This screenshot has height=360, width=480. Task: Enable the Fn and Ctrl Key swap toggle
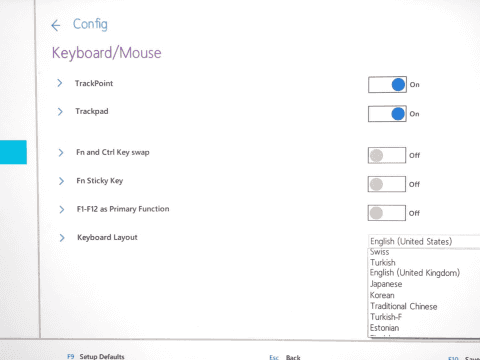(387, 155)
